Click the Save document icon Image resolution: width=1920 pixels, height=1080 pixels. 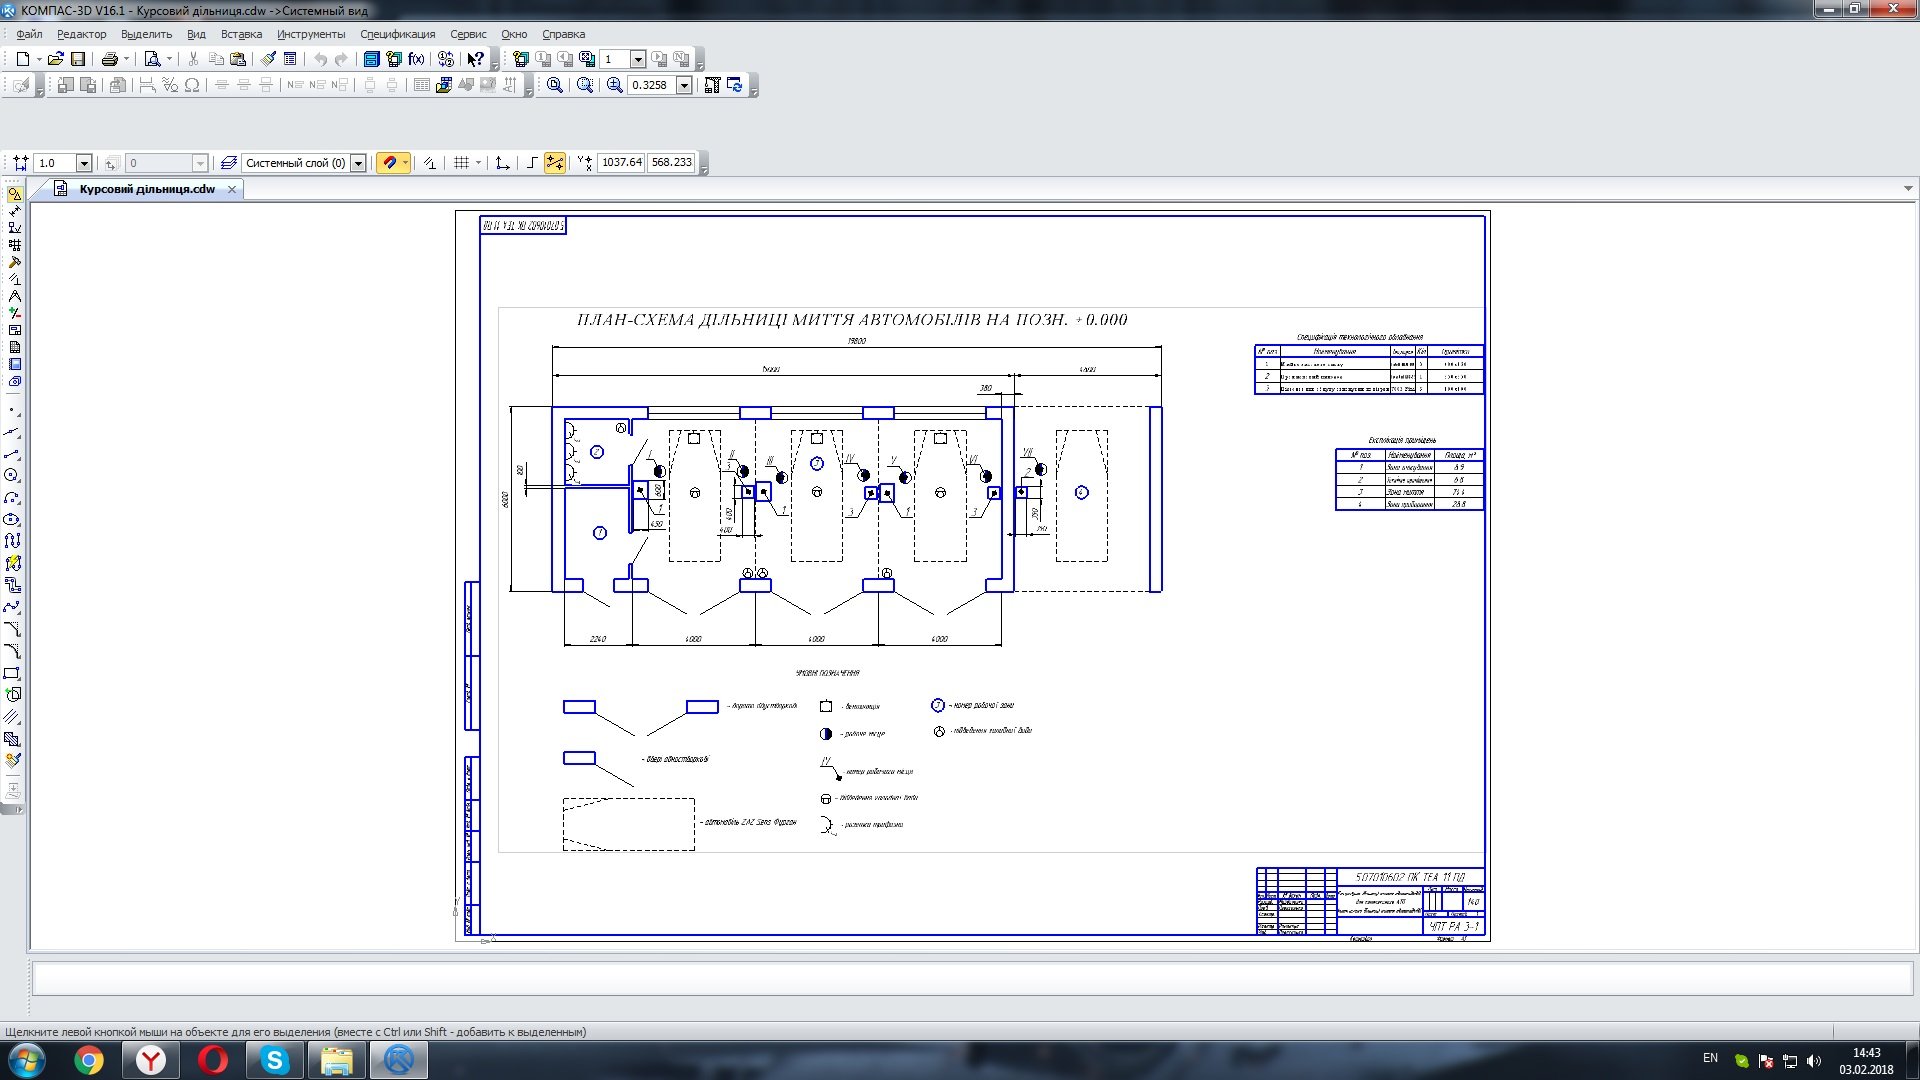(78, 59)
